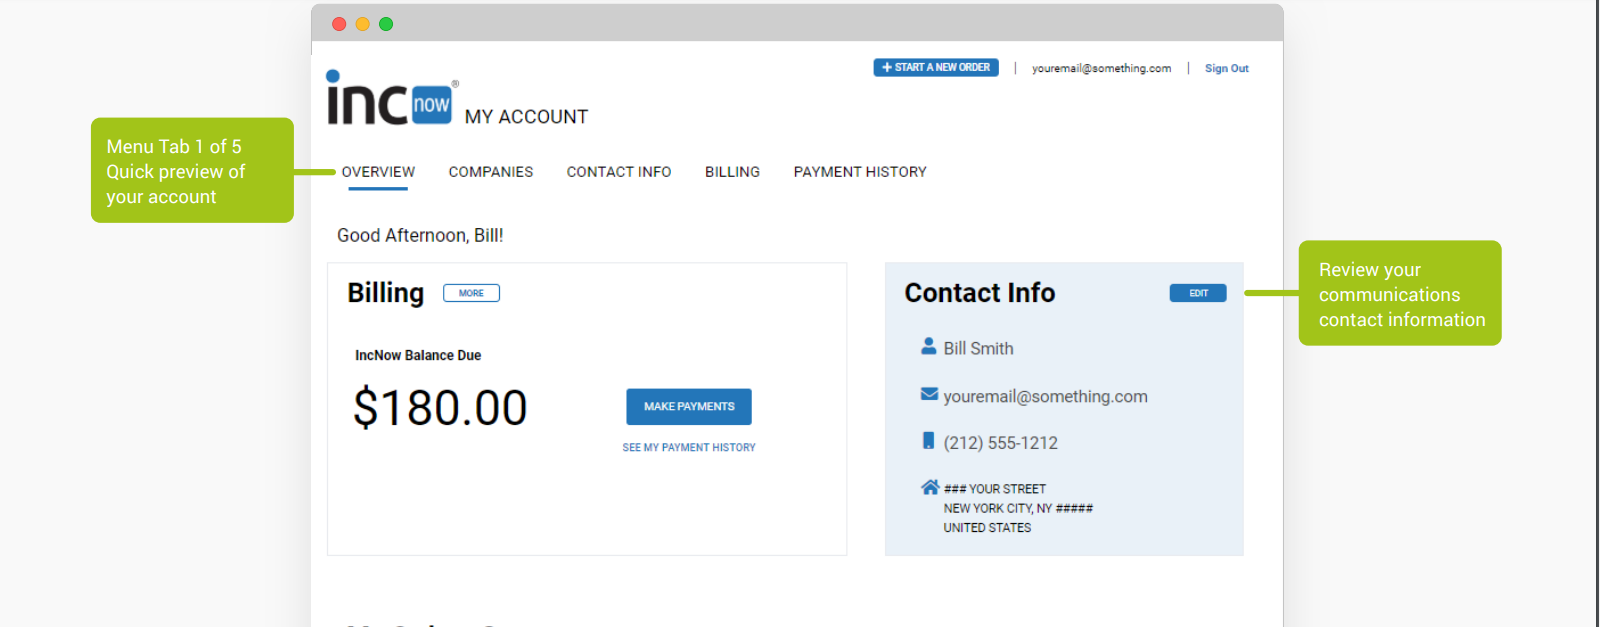This screenshot has width=1600, height=627.
Task: Click the IncNow logo
Action: pos(391,99)
